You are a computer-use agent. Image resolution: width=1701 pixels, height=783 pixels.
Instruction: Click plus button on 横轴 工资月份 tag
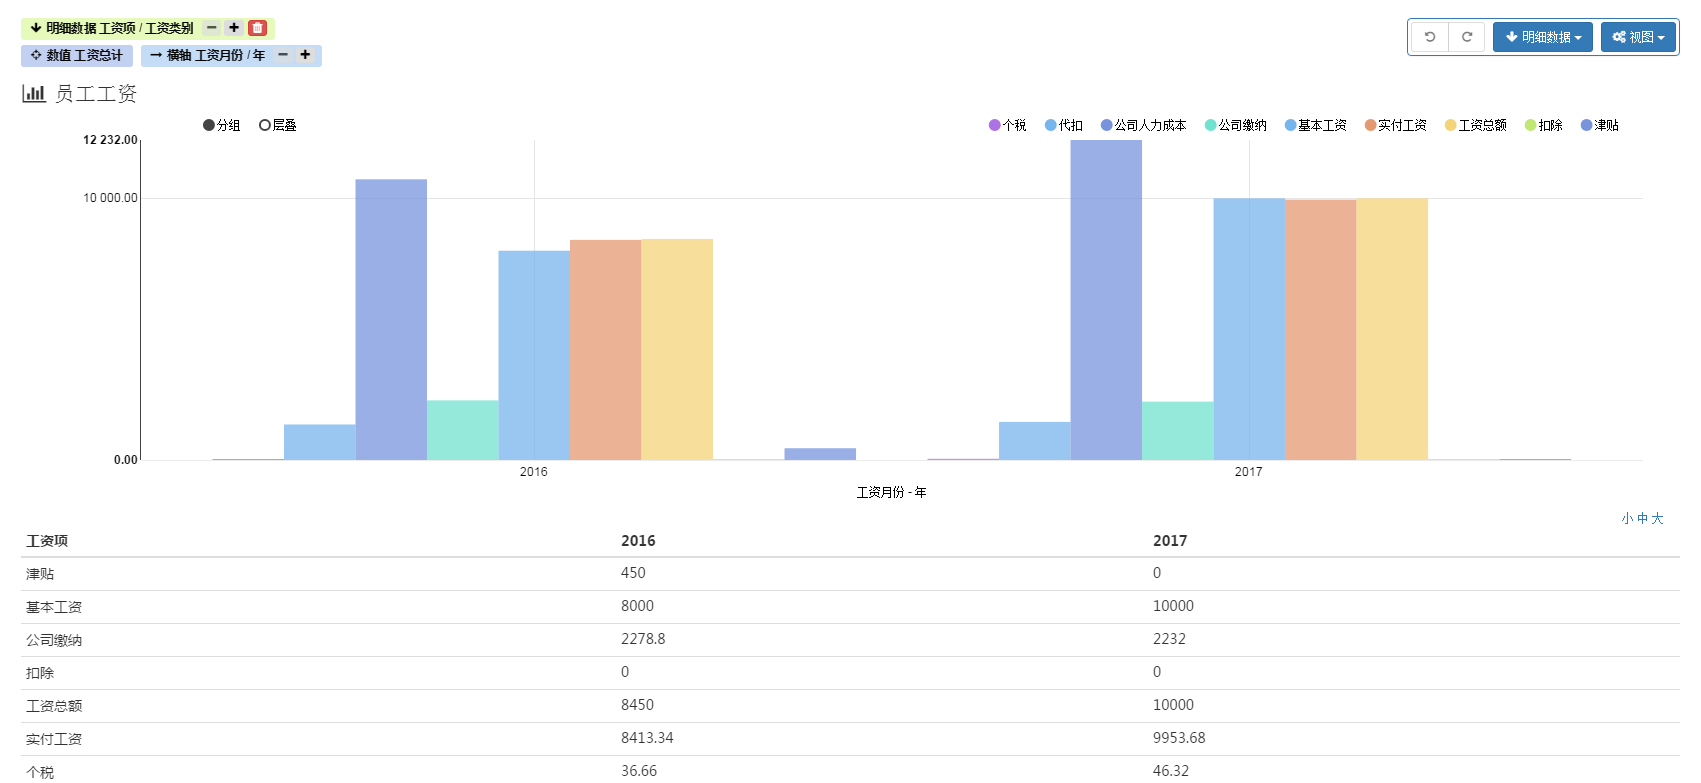(x=305, y=55)
